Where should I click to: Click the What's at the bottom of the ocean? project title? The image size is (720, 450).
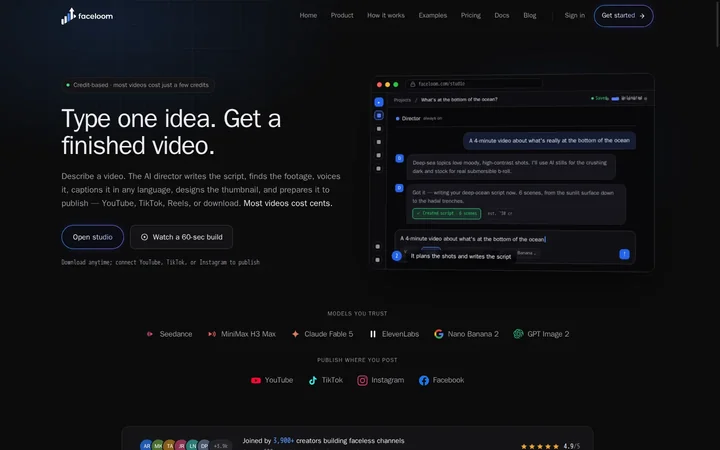pyautogui.click(x=459, y=100)
